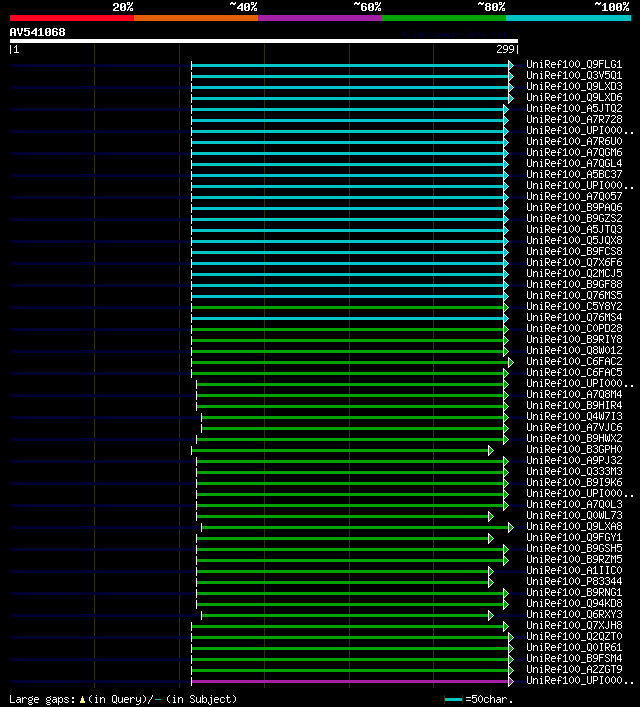Screen dimensions: 640x707
Task: Select hit label UniRef100_Q76MS5
Action: [x=574, y=295]
